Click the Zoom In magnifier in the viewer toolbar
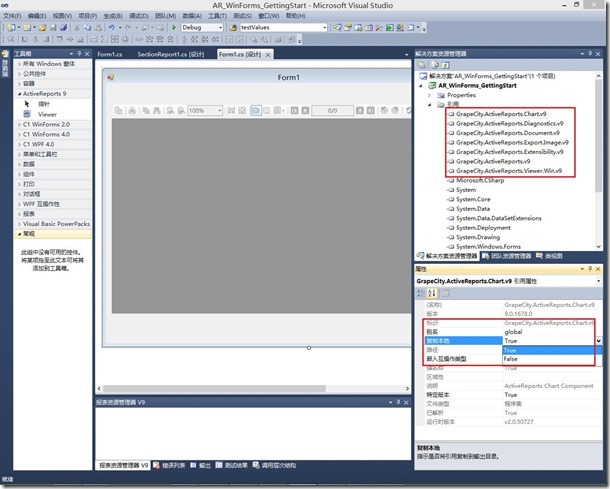Viewport: 610px width, 489px height. point(181,110)
